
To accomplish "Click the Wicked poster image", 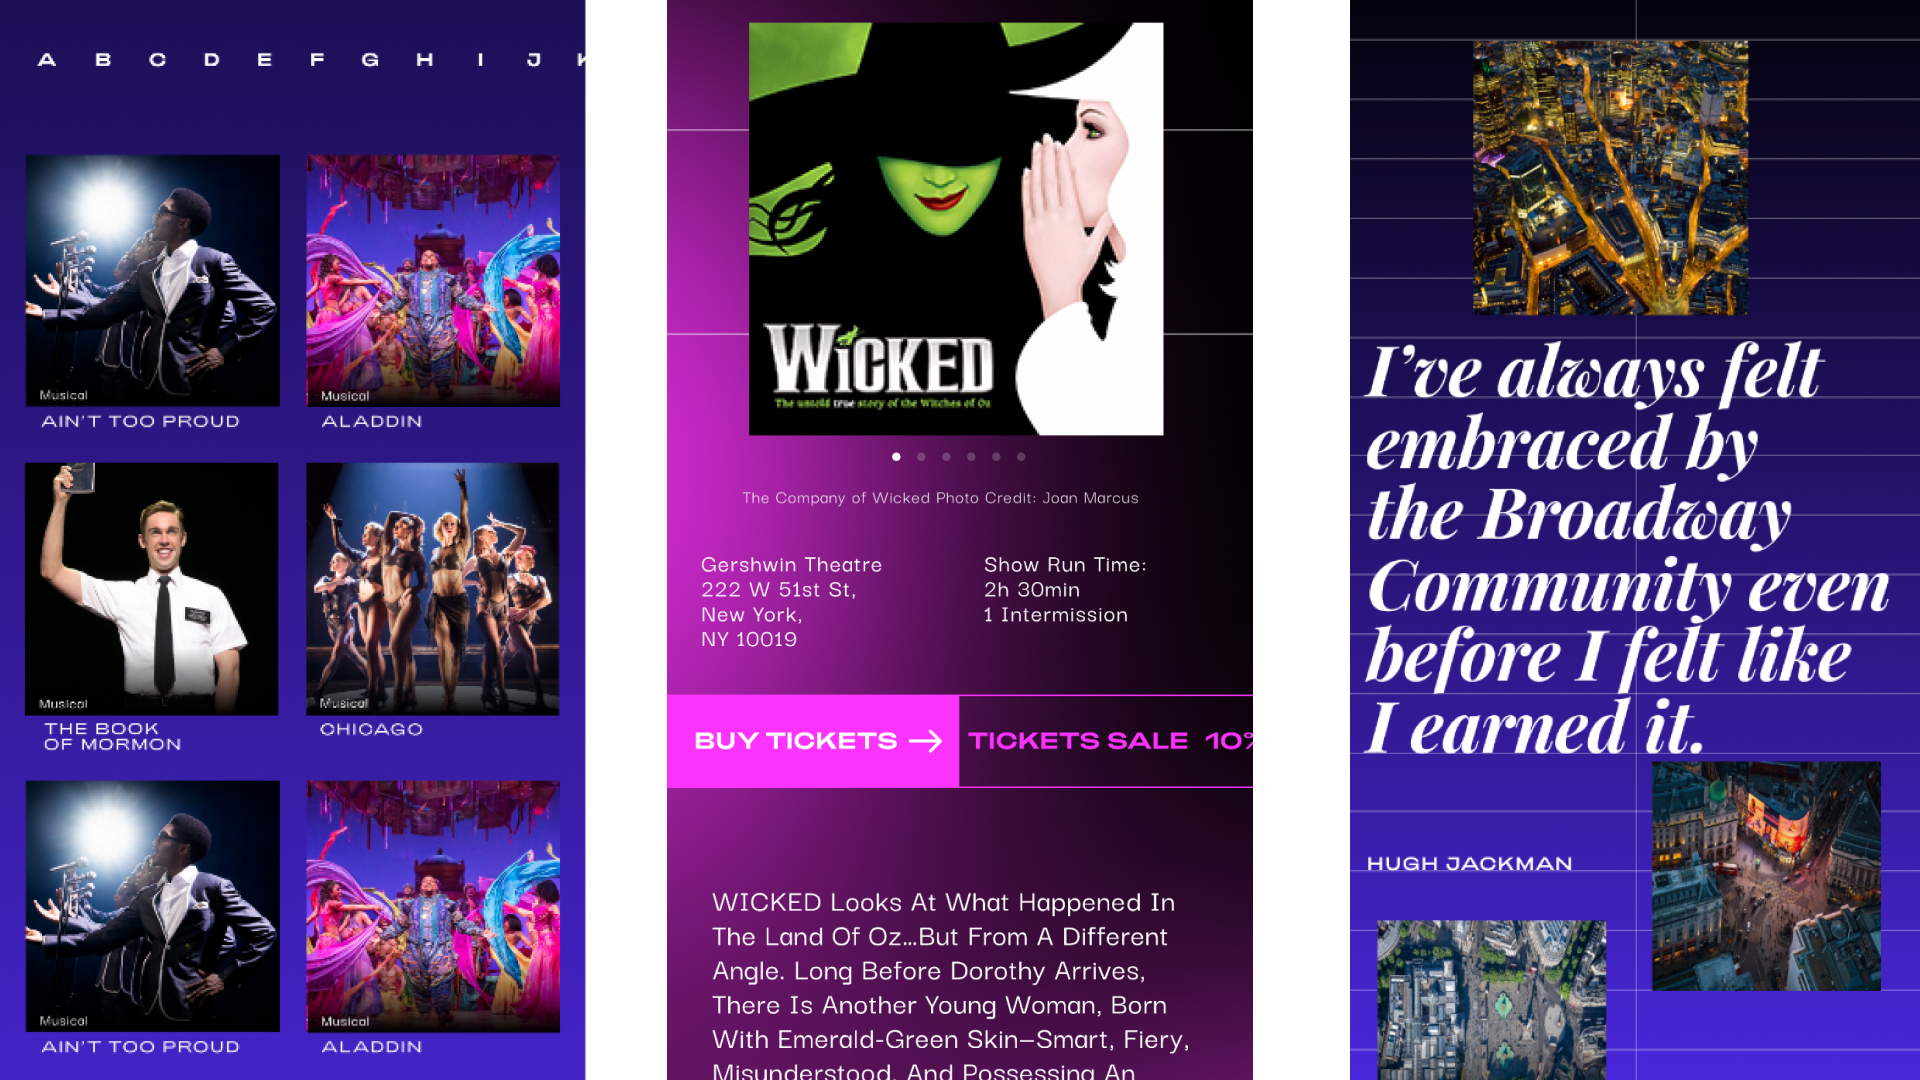I will [x=956, y=229].
